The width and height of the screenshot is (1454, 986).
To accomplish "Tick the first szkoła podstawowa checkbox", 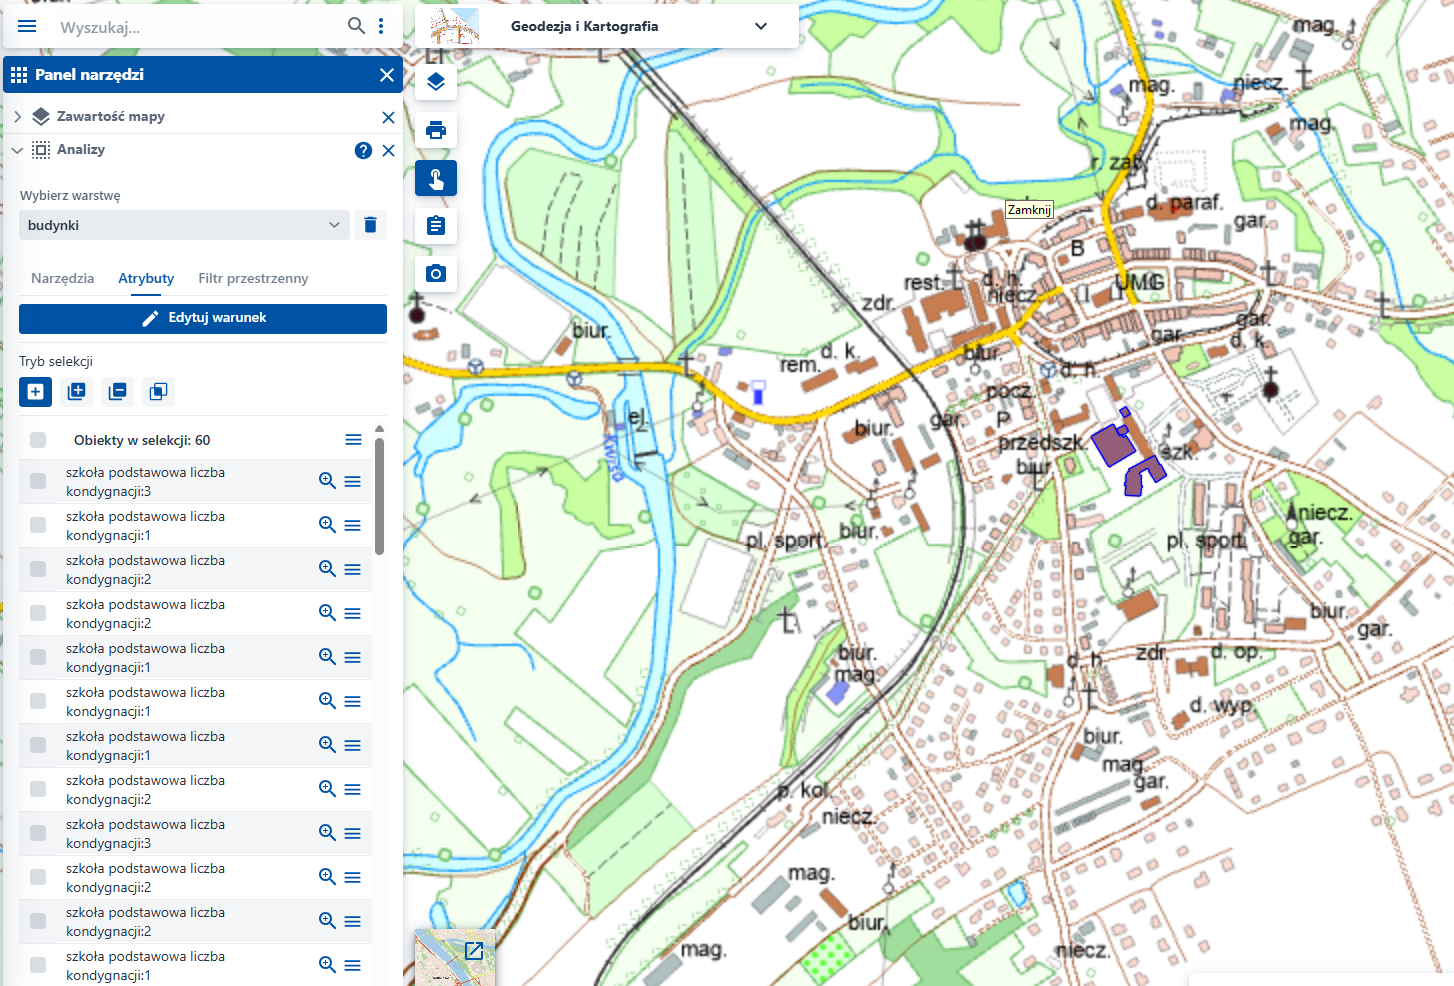I will click(x=38, y=481).
